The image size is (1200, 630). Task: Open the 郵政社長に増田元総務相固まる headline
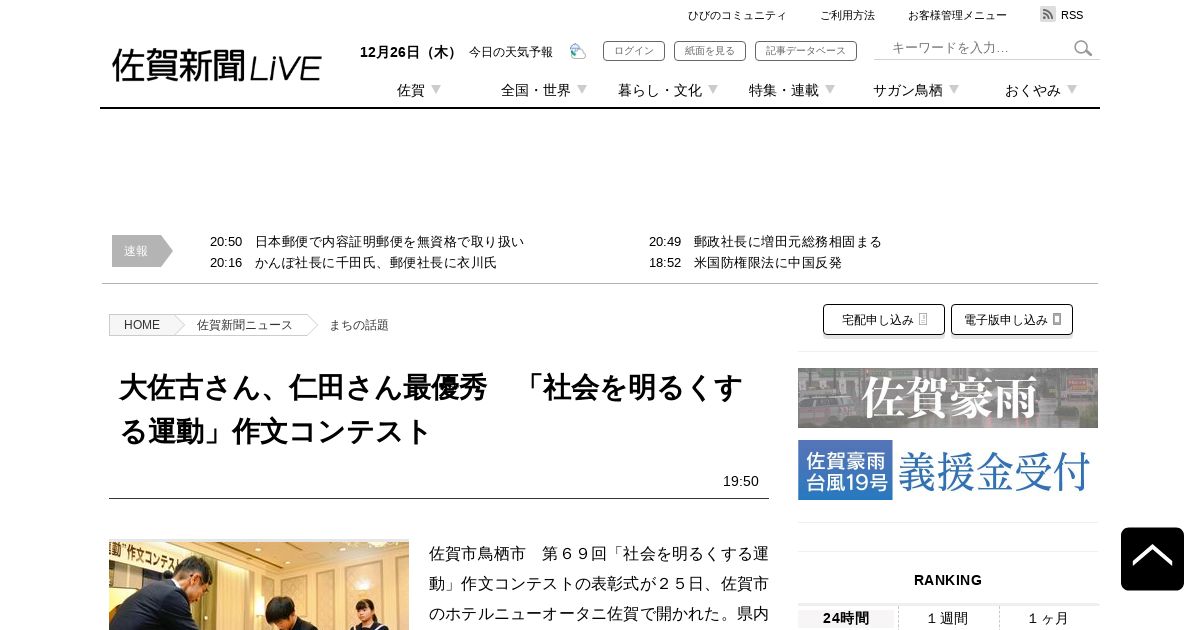[788, 242]
